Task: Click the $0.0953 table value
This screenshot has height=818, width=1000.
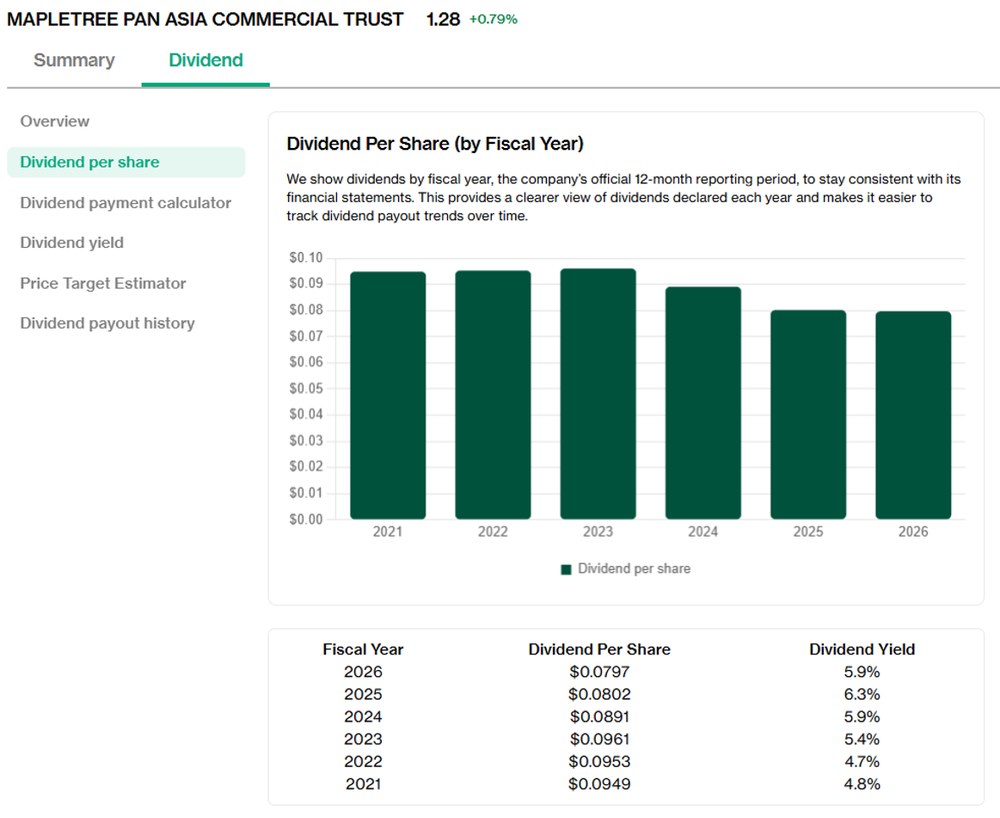Action: pyautogui.click(x=599, y=761)
